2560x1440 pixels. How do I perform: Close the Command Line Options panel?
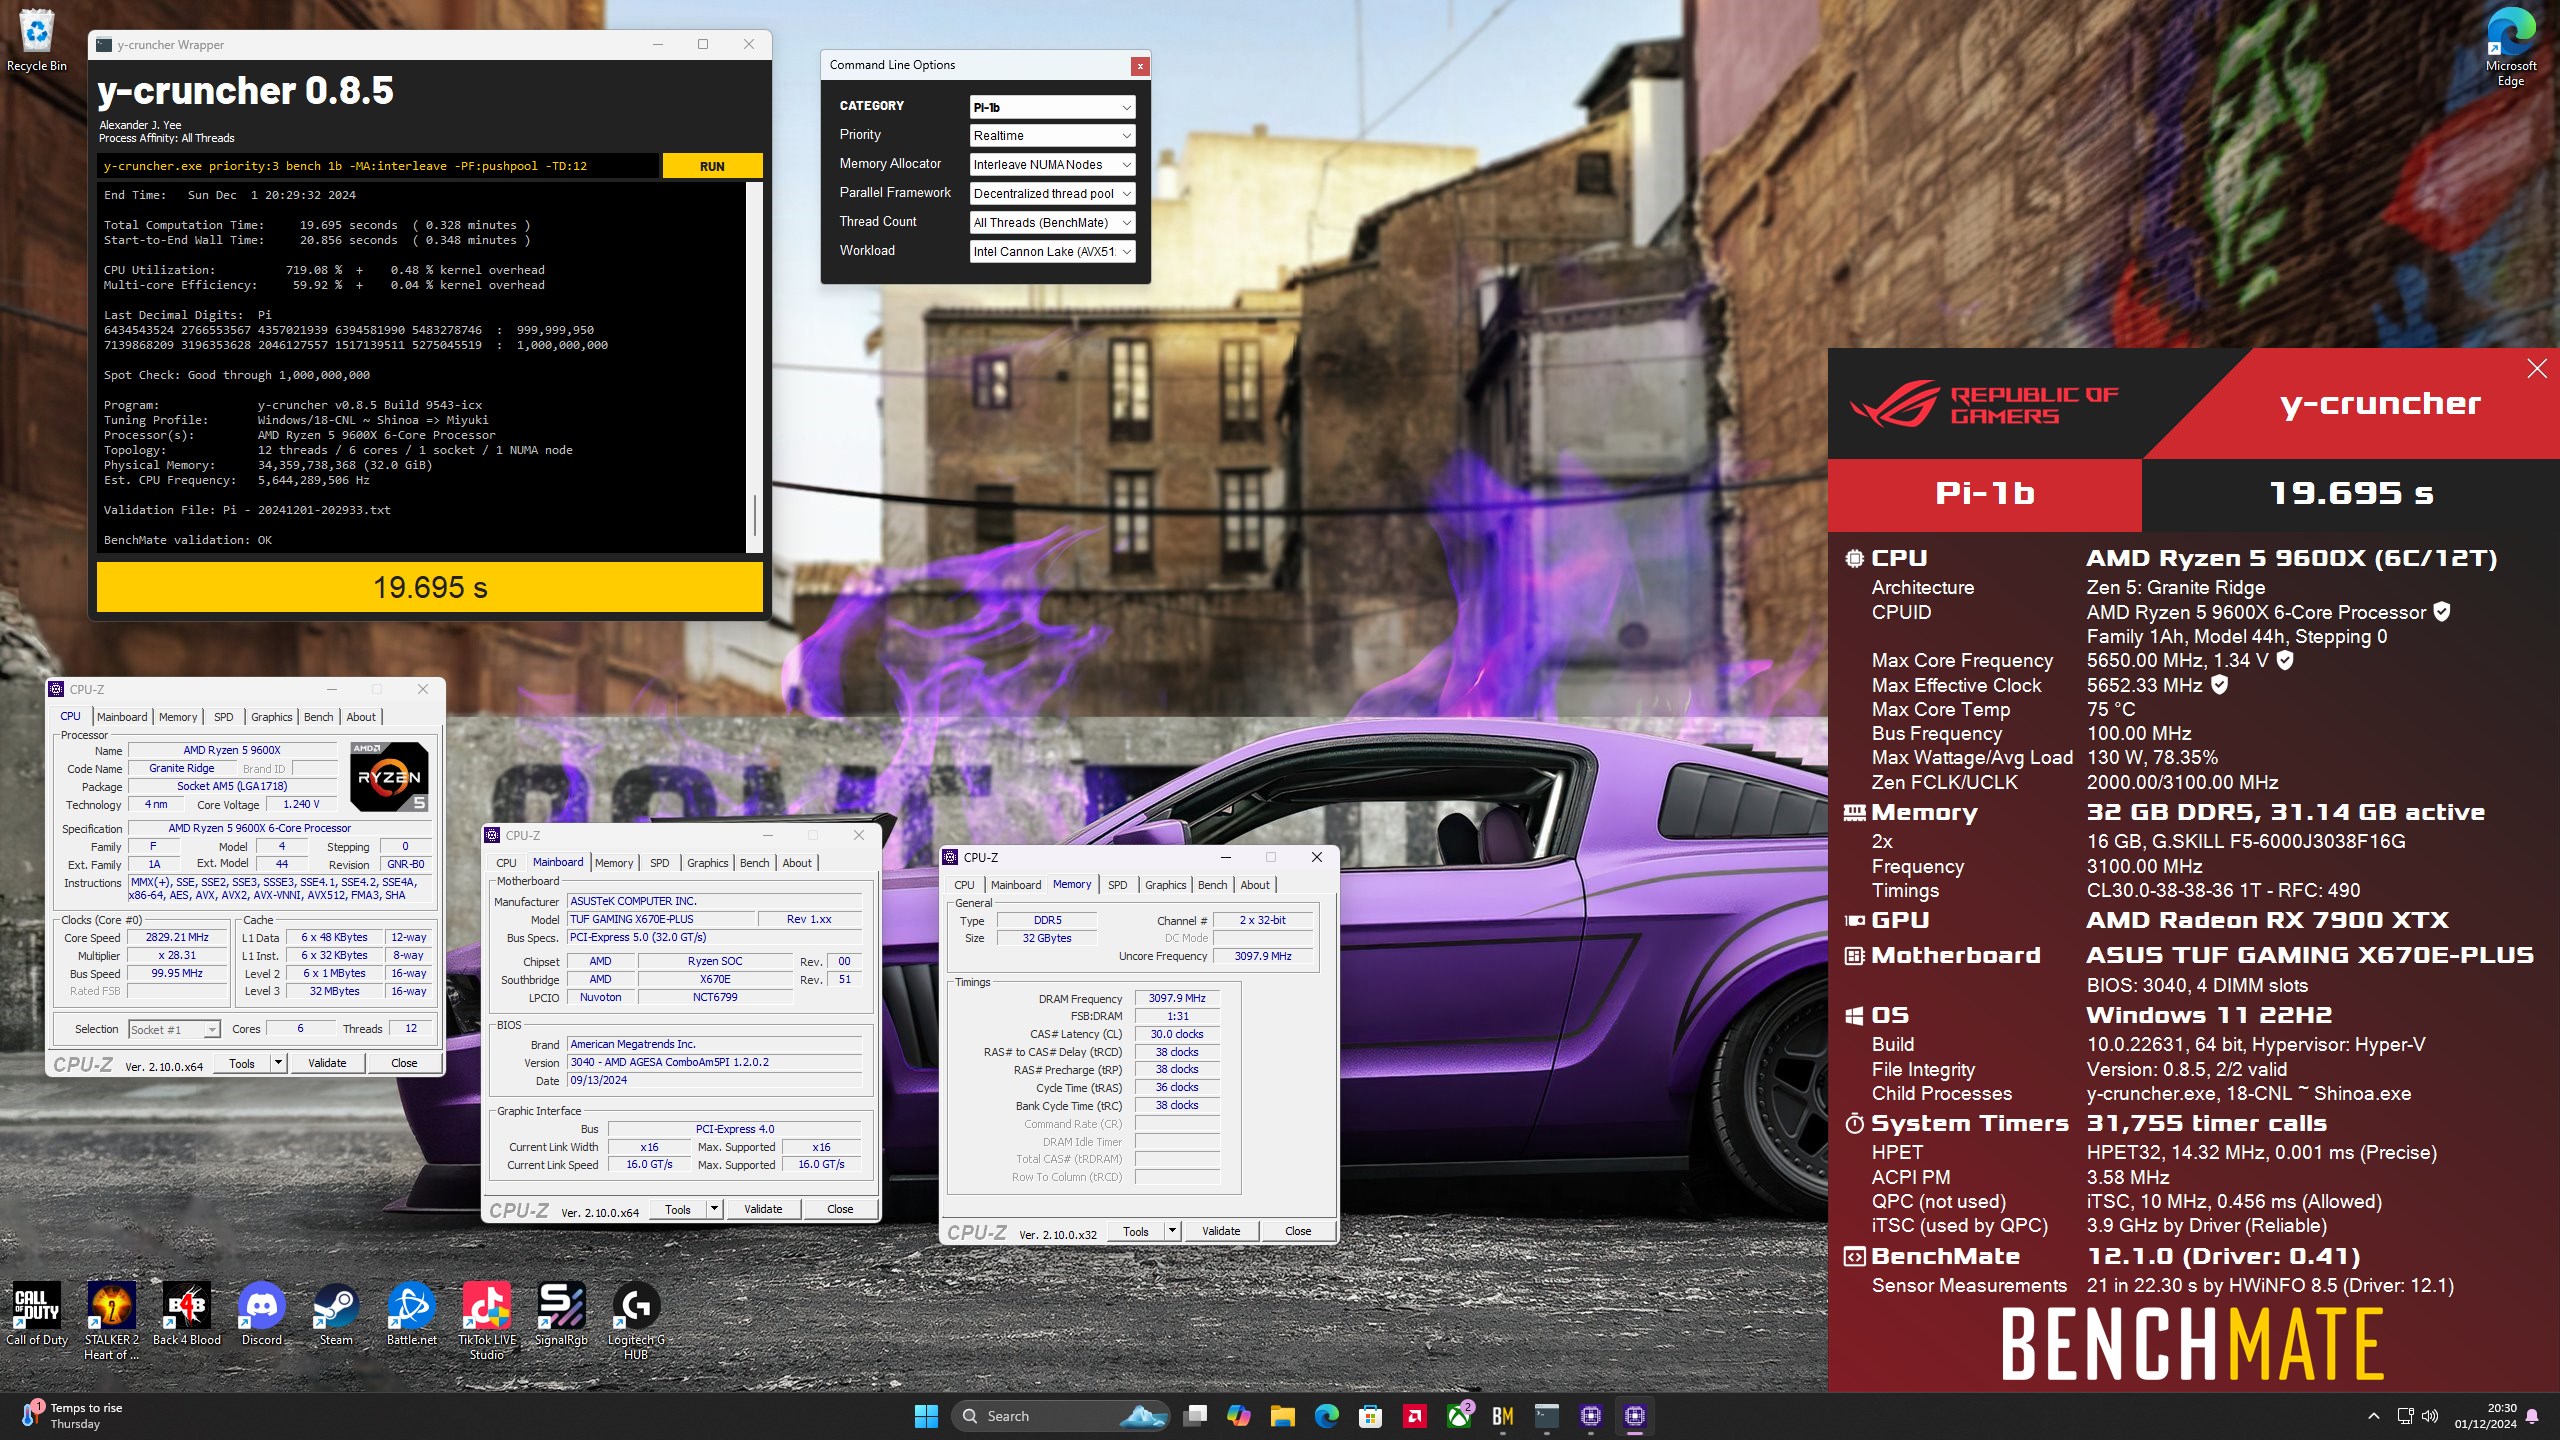1139,66
